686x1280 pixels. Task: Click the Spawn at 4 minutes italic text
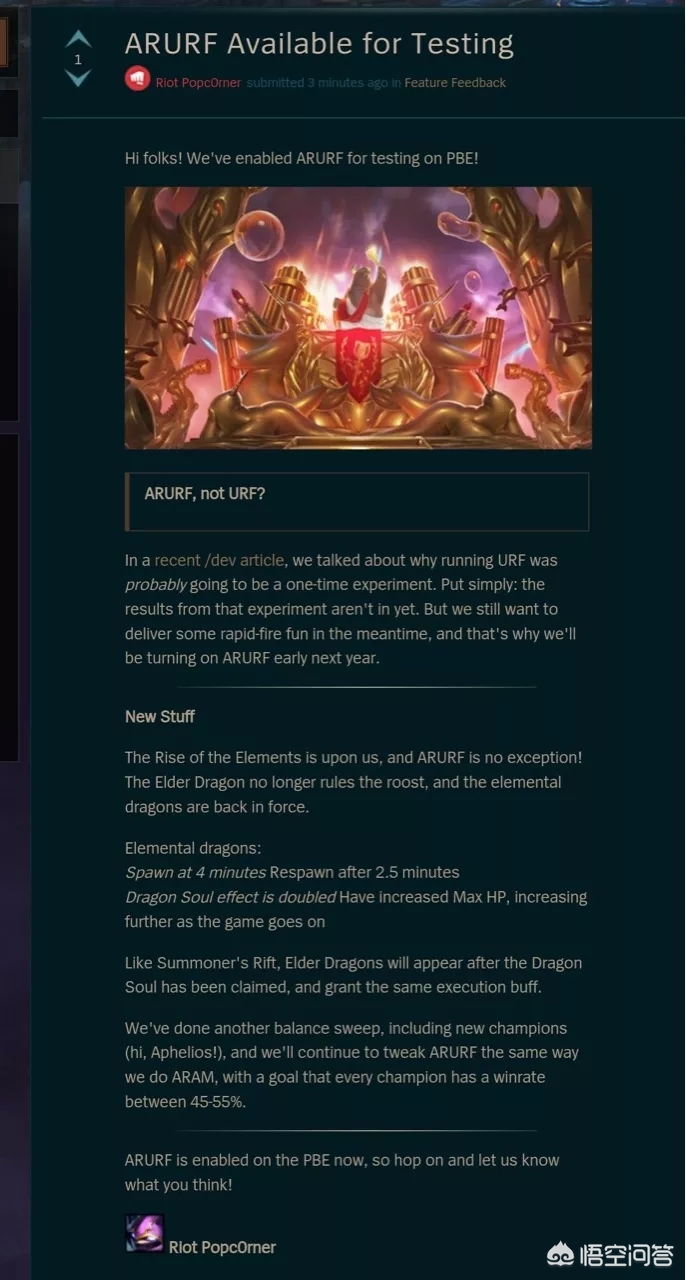pos(195,872)
